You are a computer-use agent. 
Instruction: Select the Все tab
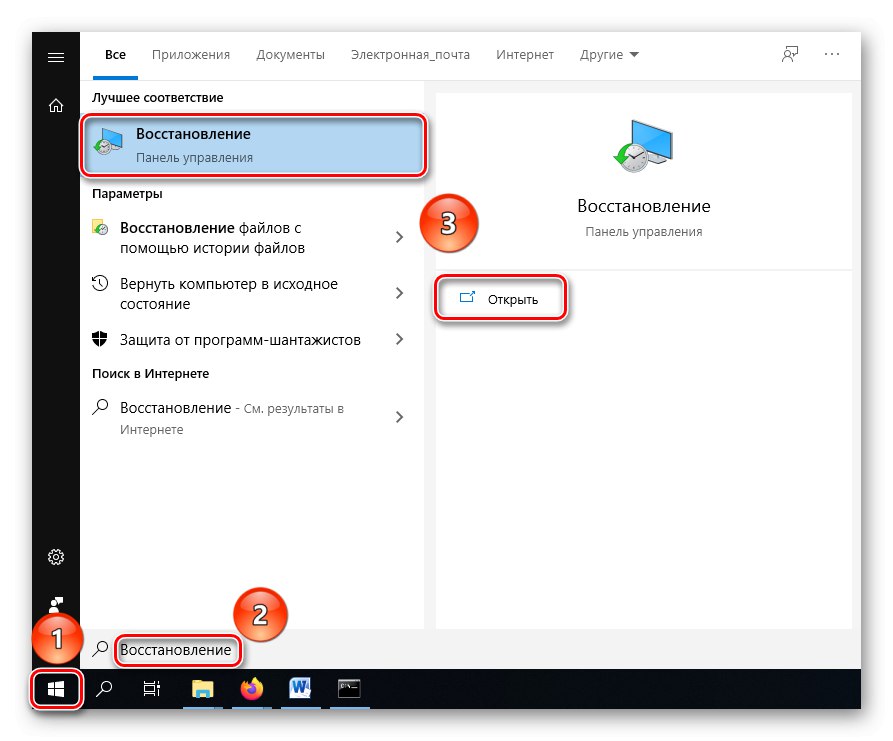click(115, 55)
